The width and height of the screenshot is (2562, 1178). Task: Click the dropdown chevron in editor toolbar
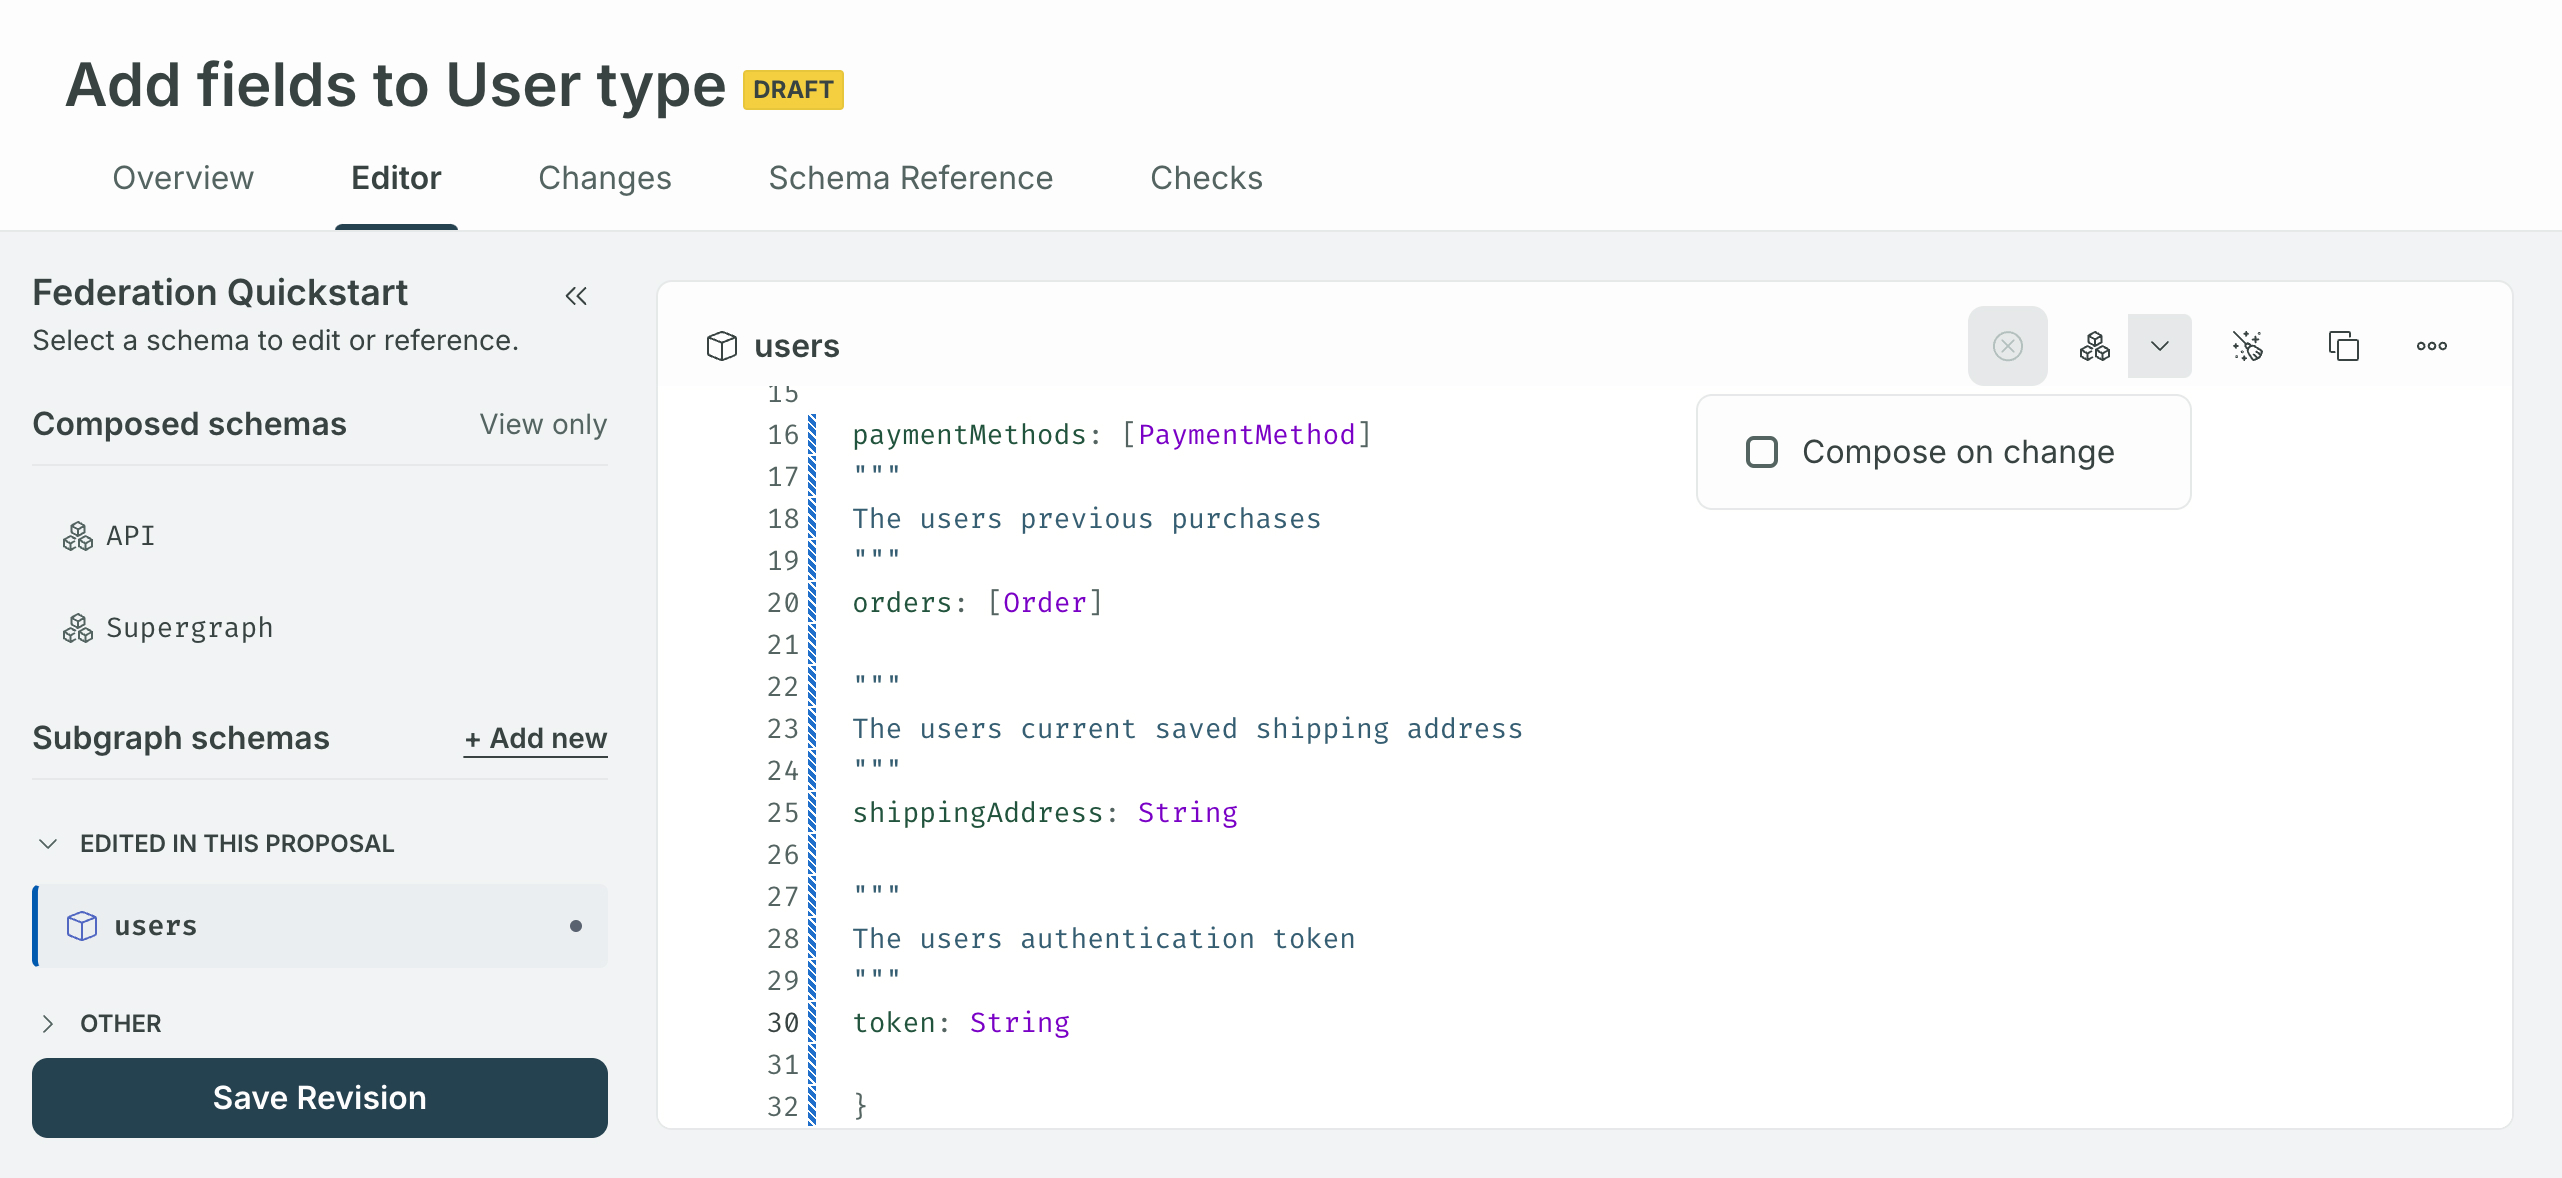point(2158,345)
